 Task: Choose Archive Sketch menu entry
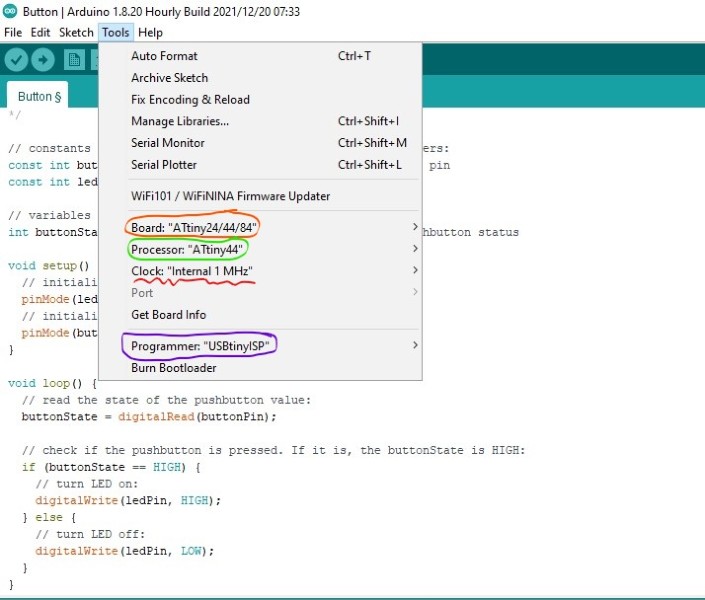tap(260, 78)
